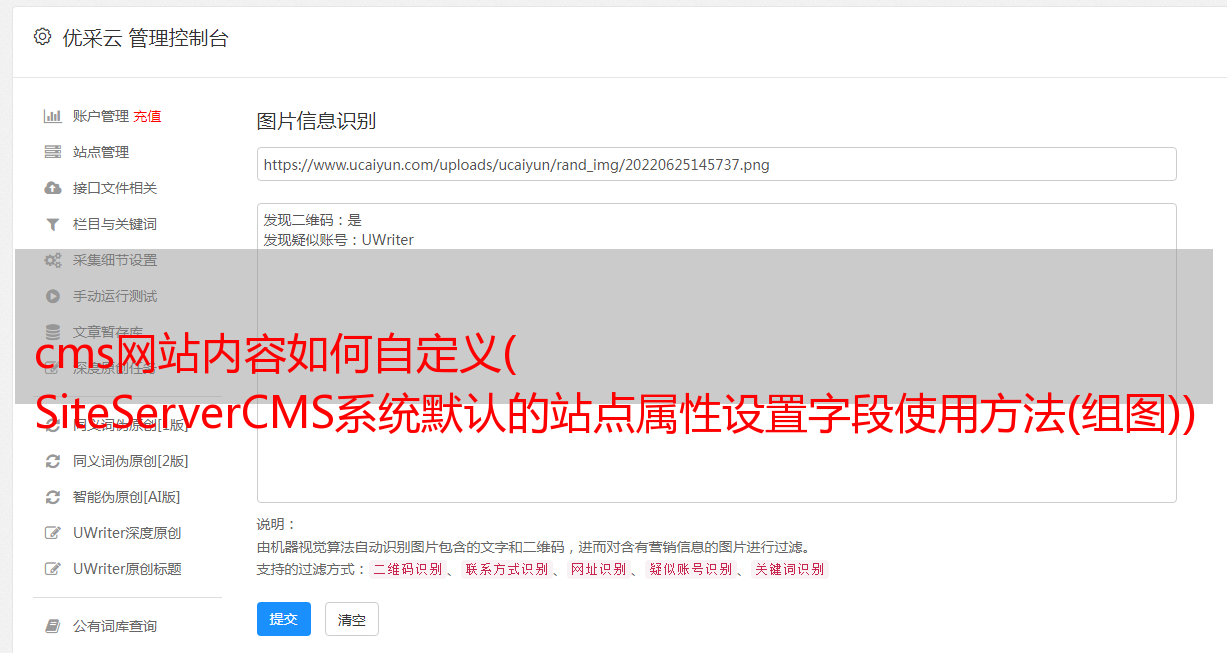Select the 关键词识别 filter tag

click(790, 569)
